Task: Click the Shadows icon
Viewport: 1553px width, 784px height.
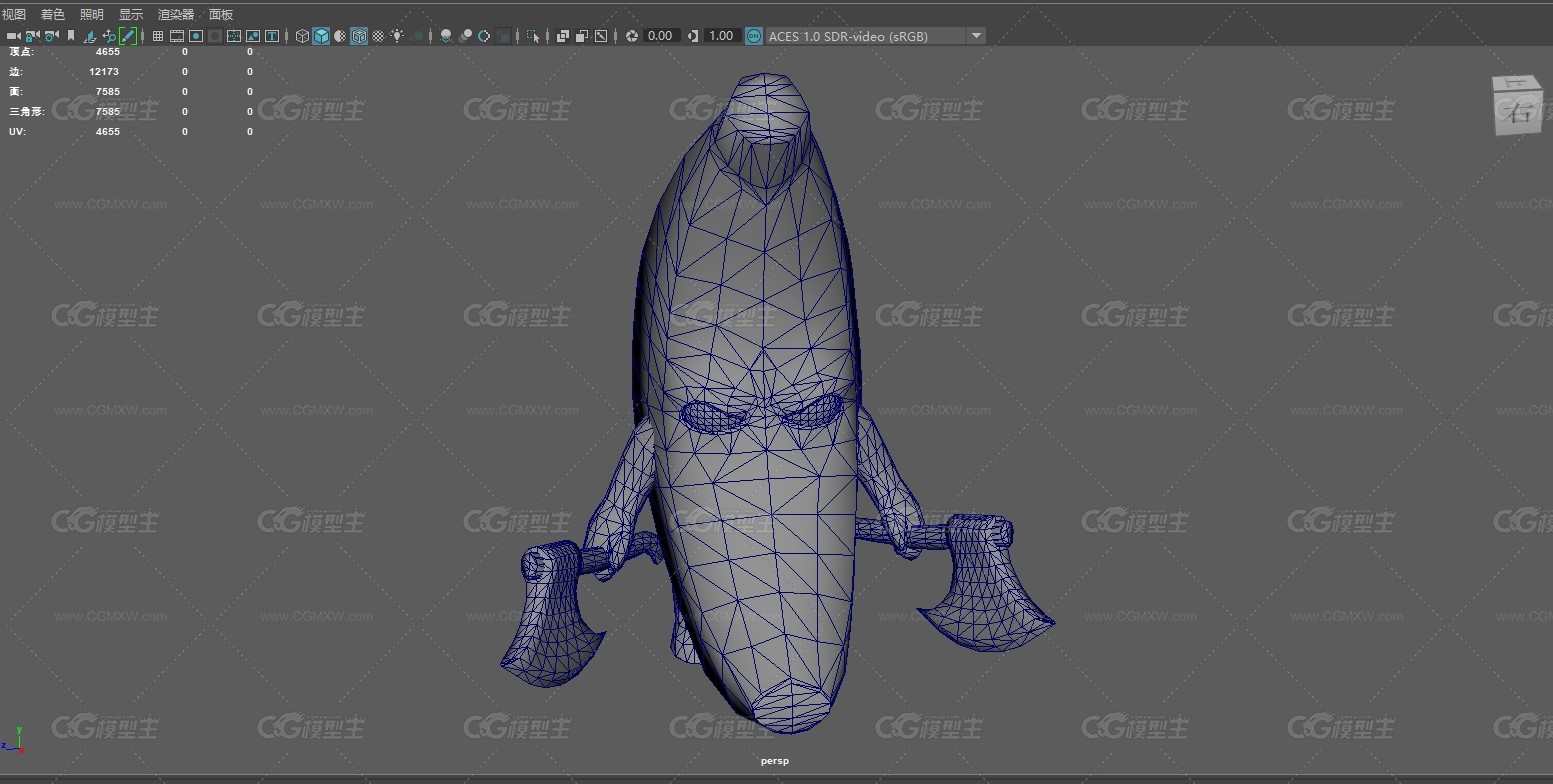Action: [416, 36]
